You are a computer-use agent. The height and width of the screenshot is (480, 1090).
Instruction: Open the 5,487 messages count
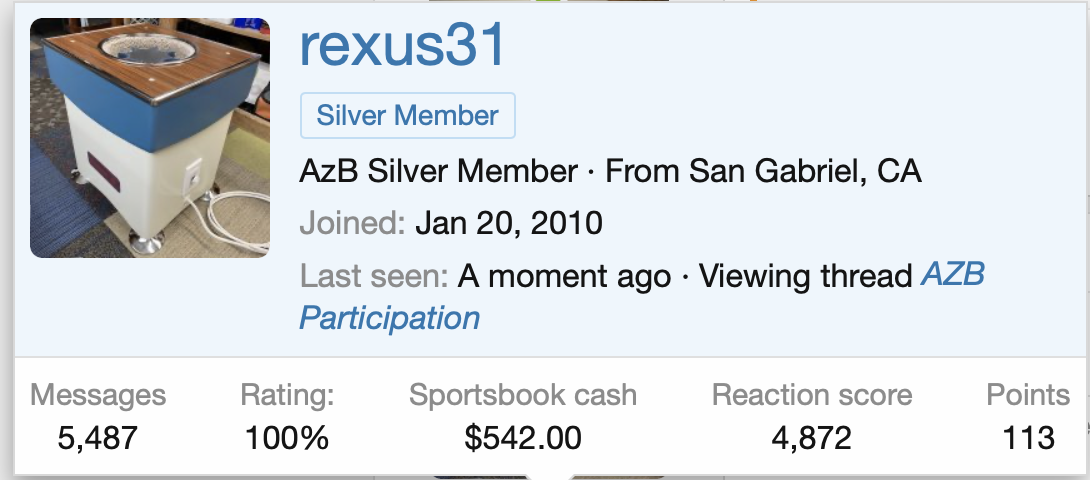click(x=97, y=438)
